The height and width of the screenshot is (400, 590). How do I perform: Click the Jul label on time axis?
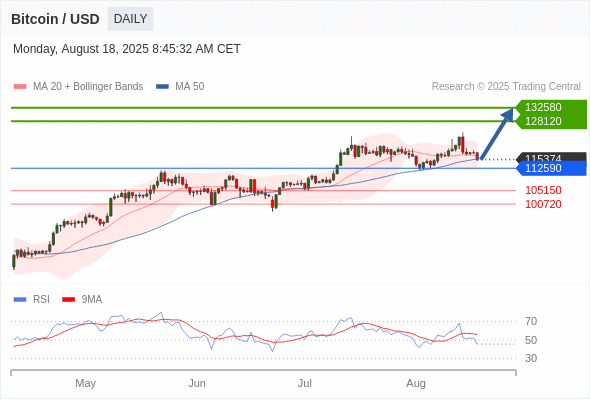click(x=304, y=383)
